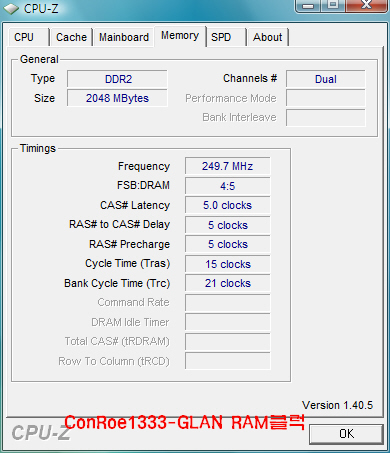Click the 'FSB:DRAM' label

click(x=143, y=185)
